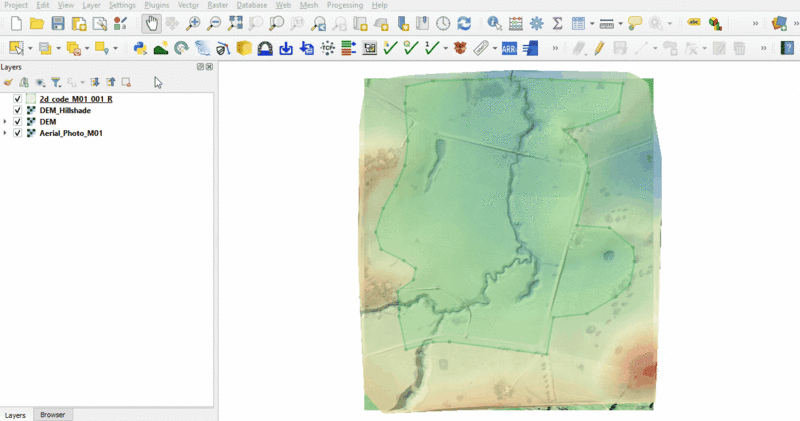Click the Python Console icon
Image resolution: width=800 pixels, height=421 pixels.
(x=140, y=48)
